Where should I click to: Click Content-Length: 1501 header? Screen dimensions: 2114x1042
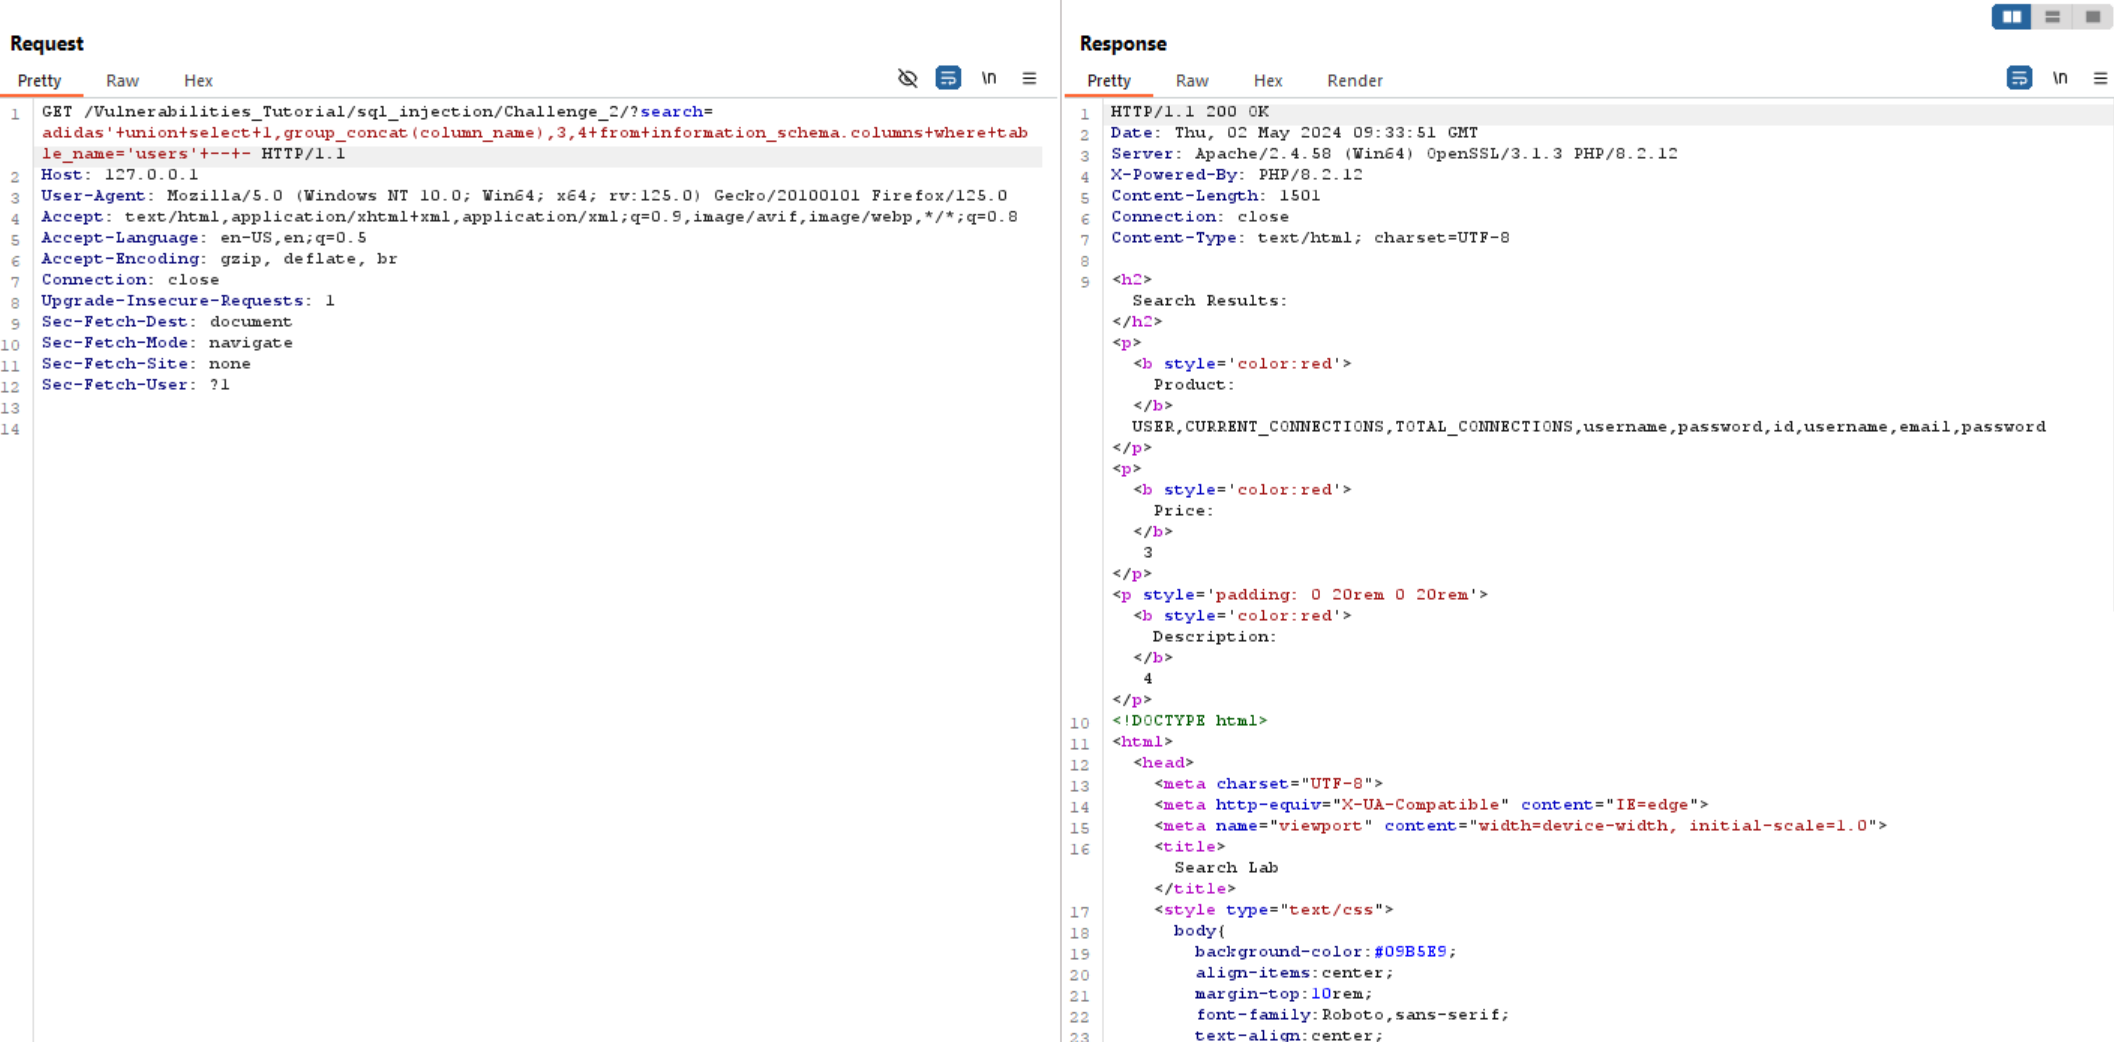coord(1215,195)
